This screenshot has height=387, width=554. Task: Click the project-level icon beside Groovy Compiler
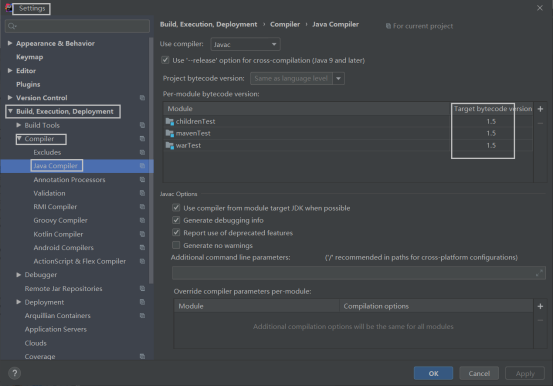pos(142,221)
